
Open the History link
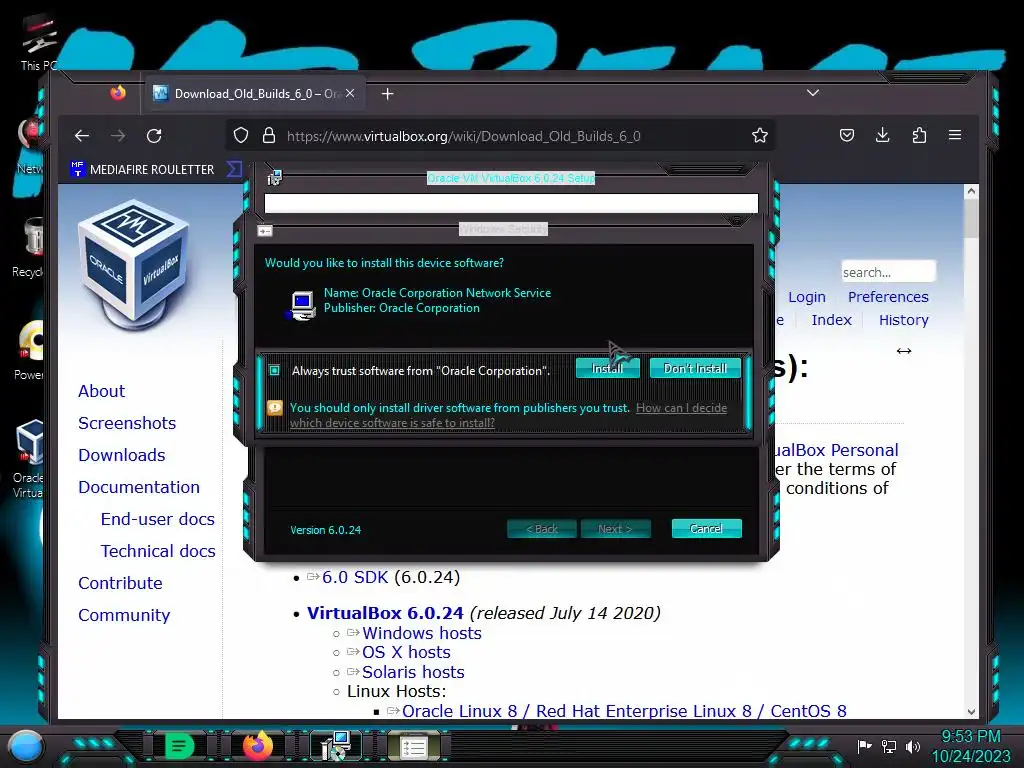click(x=903, y=320)
